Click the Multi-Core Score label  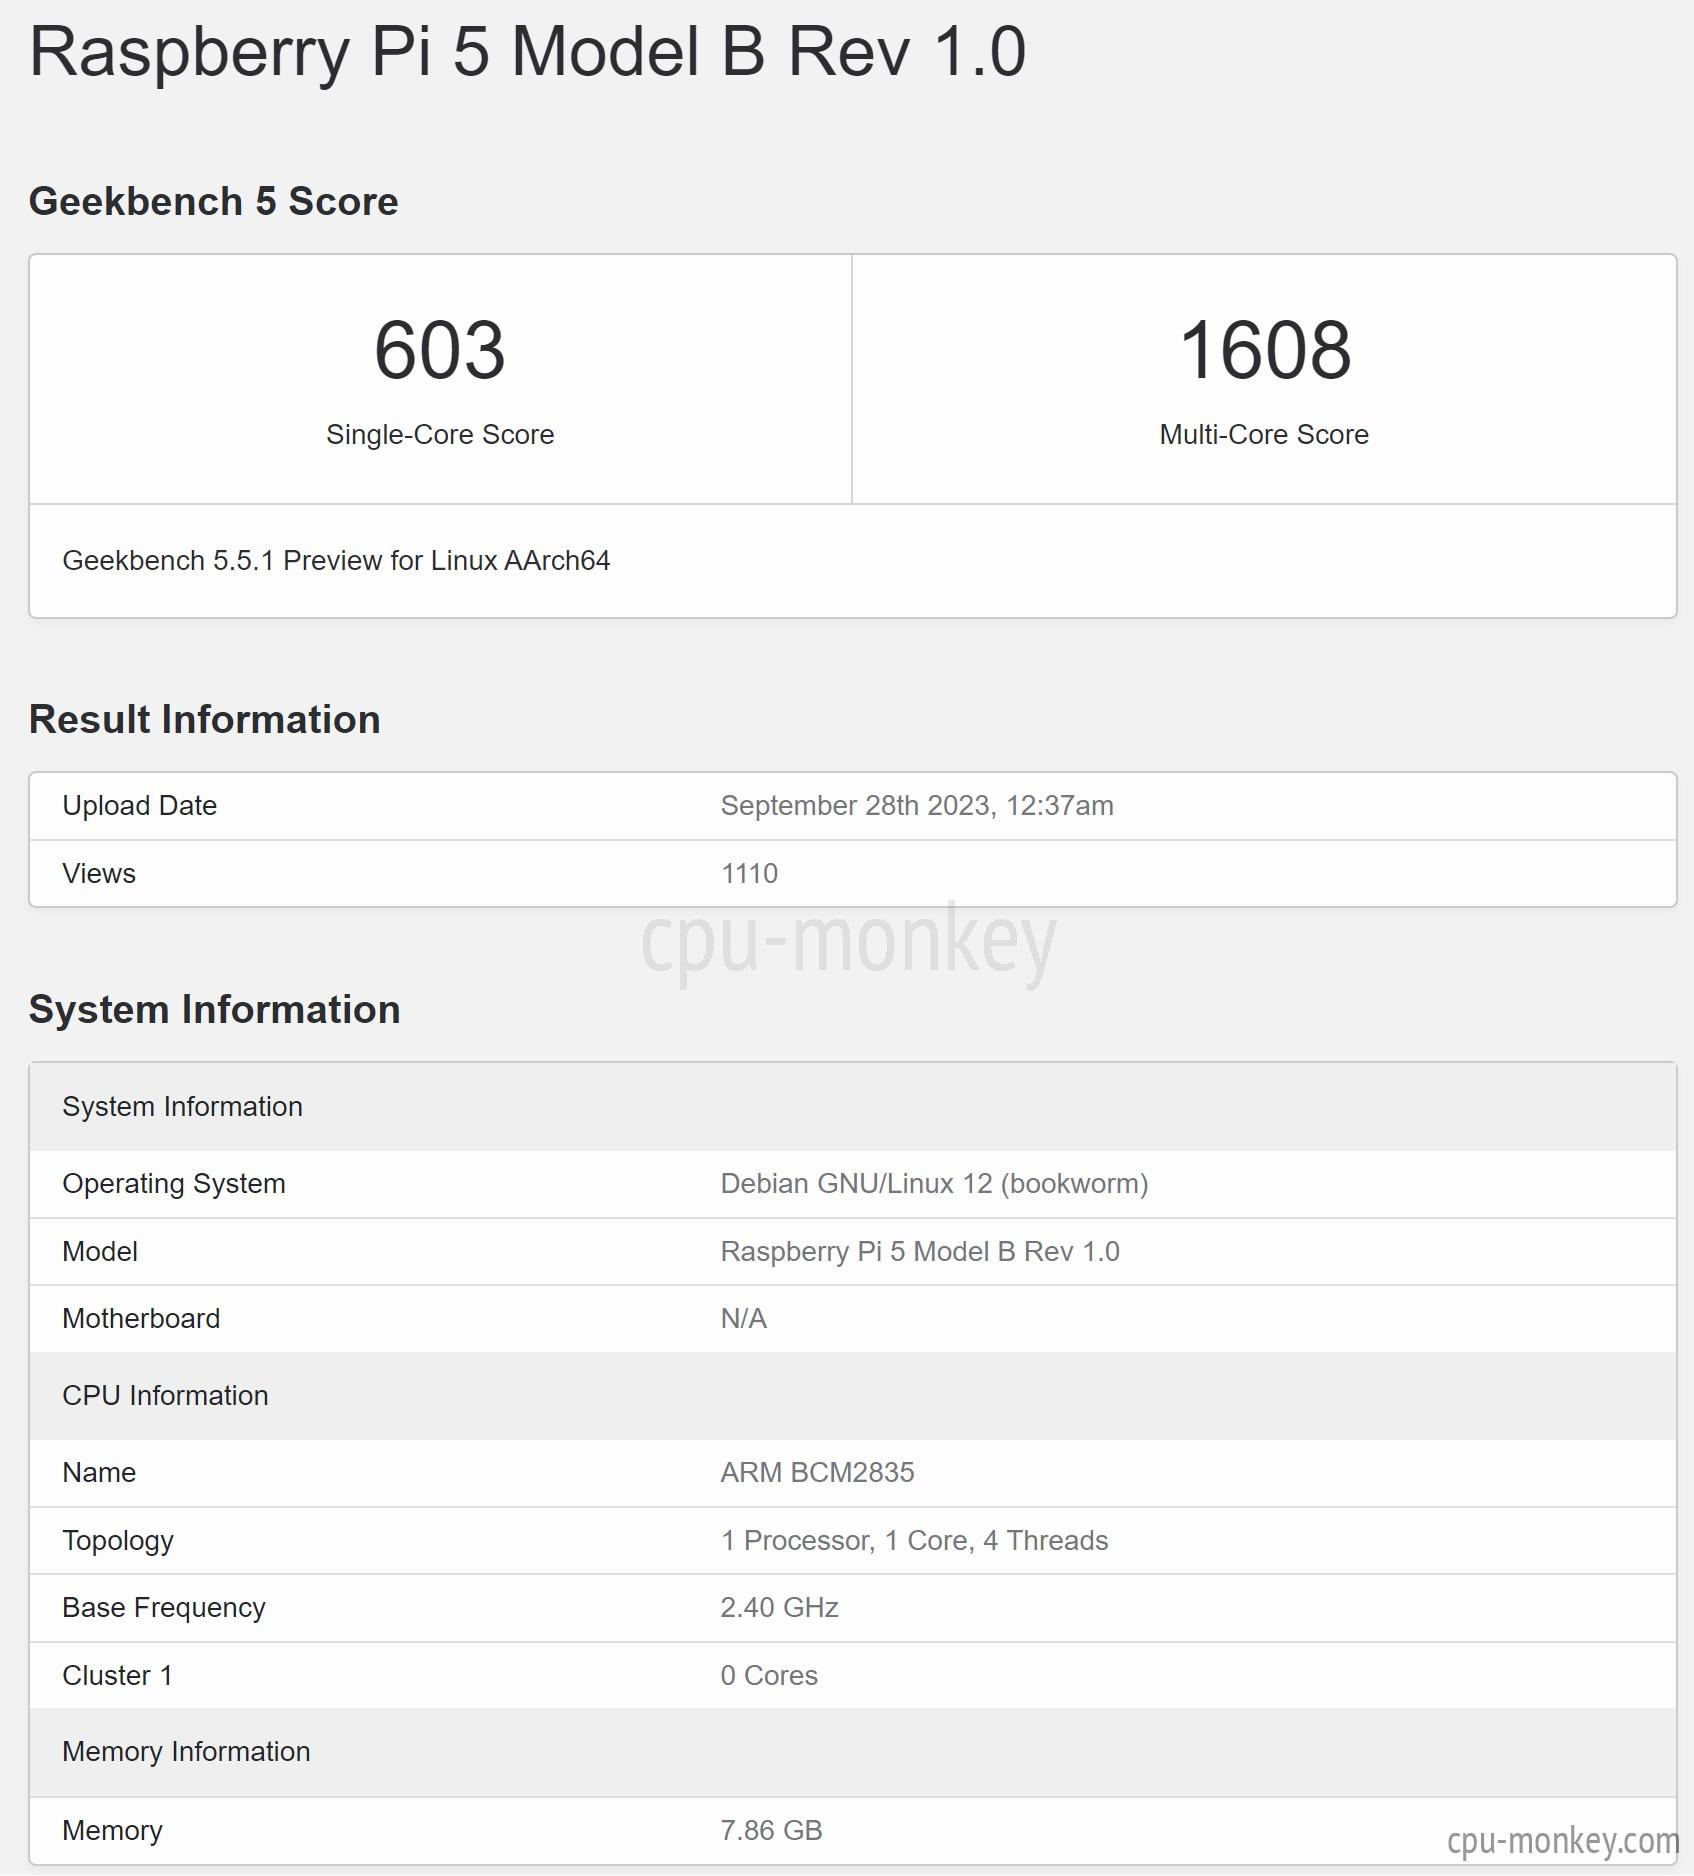click(x=1264, y=435)
